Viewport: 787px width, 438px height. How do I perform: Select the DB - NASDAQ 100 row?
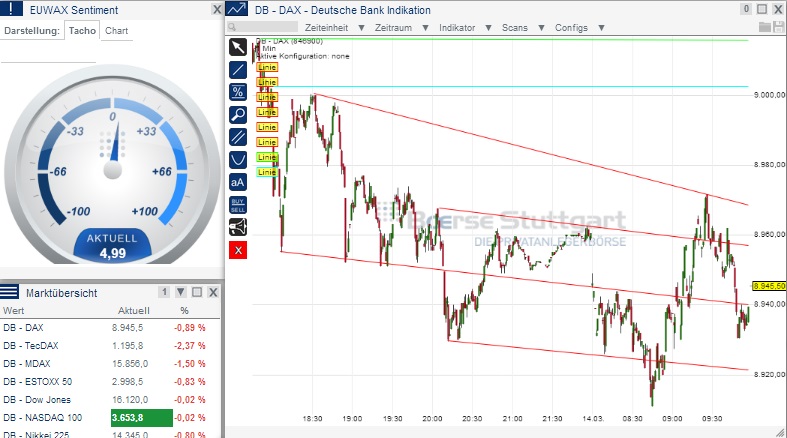pos(110,418)
